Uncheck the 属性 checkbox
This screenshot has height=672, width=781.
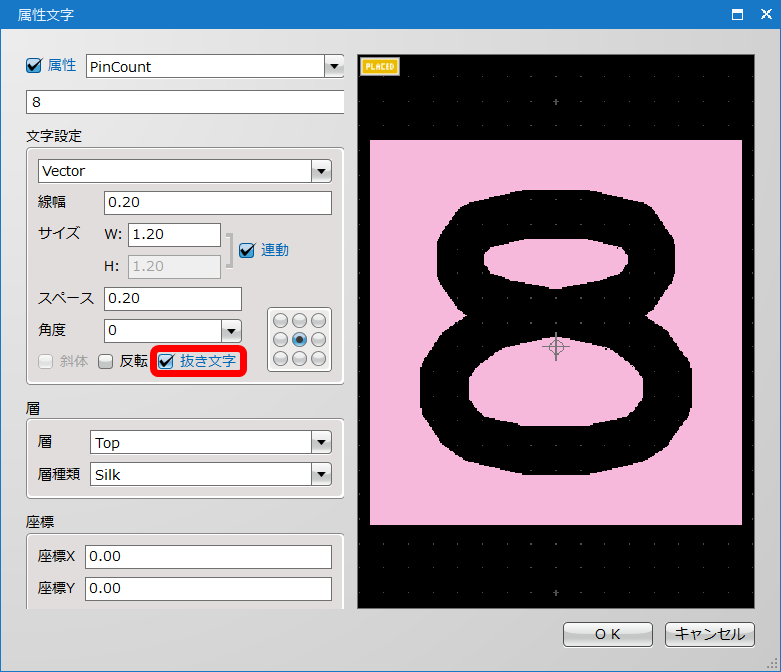pyautogui.click(x=34, y=66)
